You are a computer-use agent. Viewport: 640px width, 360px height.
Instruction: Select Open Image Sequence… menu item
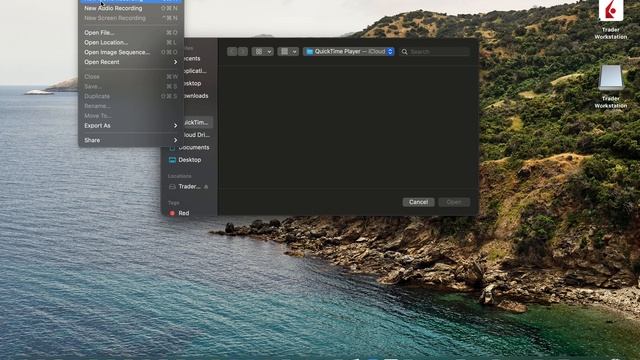point(131,52)
